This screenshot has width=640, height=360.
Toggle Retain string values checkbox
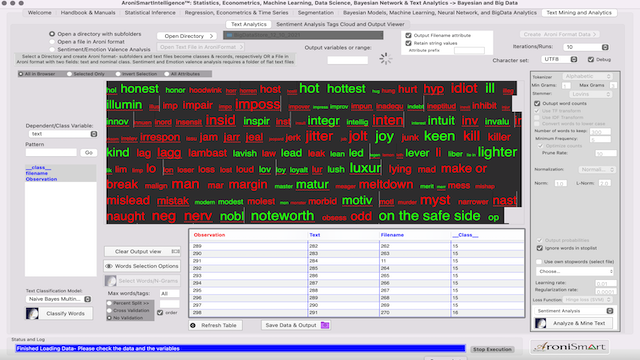408,43
